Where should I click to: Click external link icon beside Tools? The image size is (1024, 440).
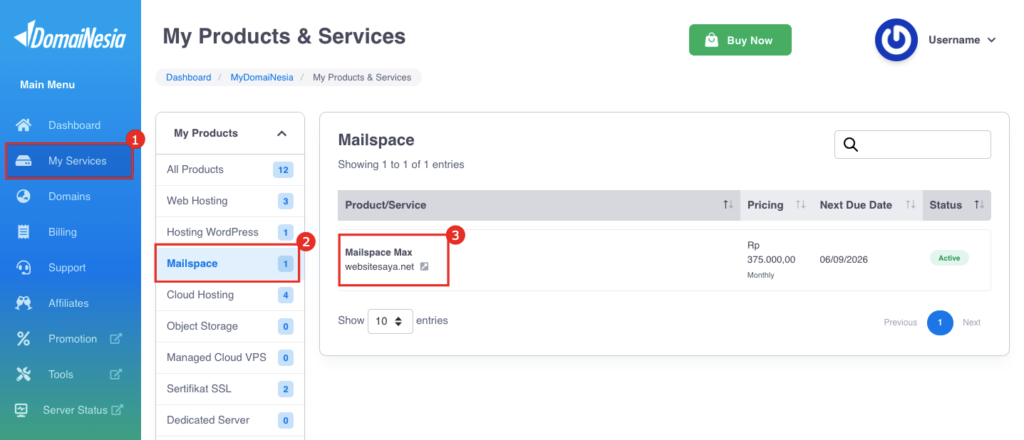point(116,374)
